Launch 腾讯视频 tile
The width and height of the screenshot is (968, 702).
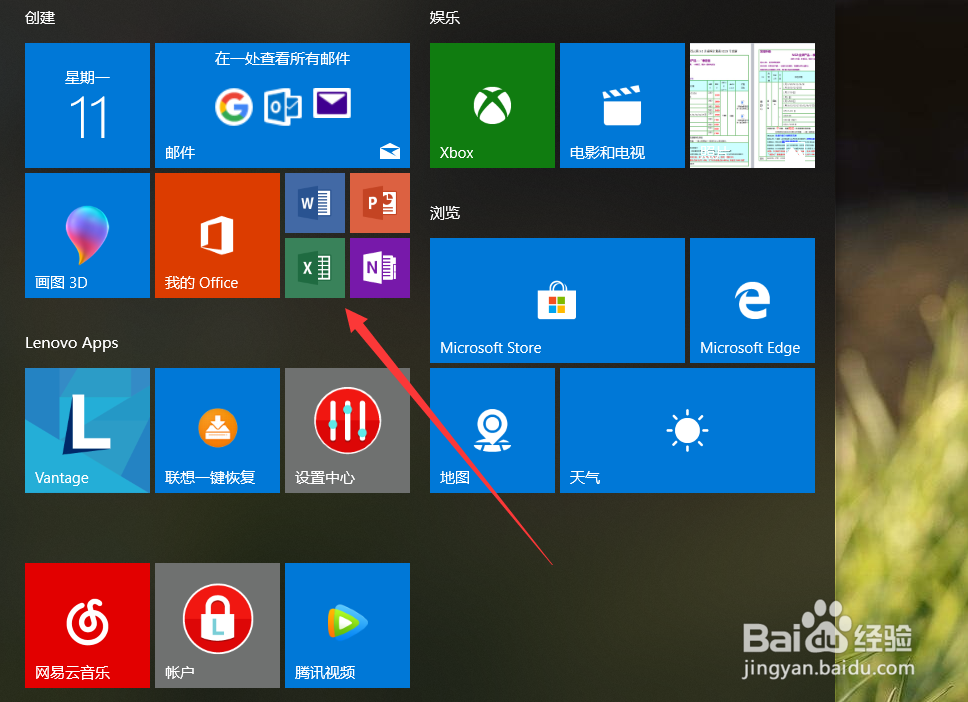coord(348,625)
